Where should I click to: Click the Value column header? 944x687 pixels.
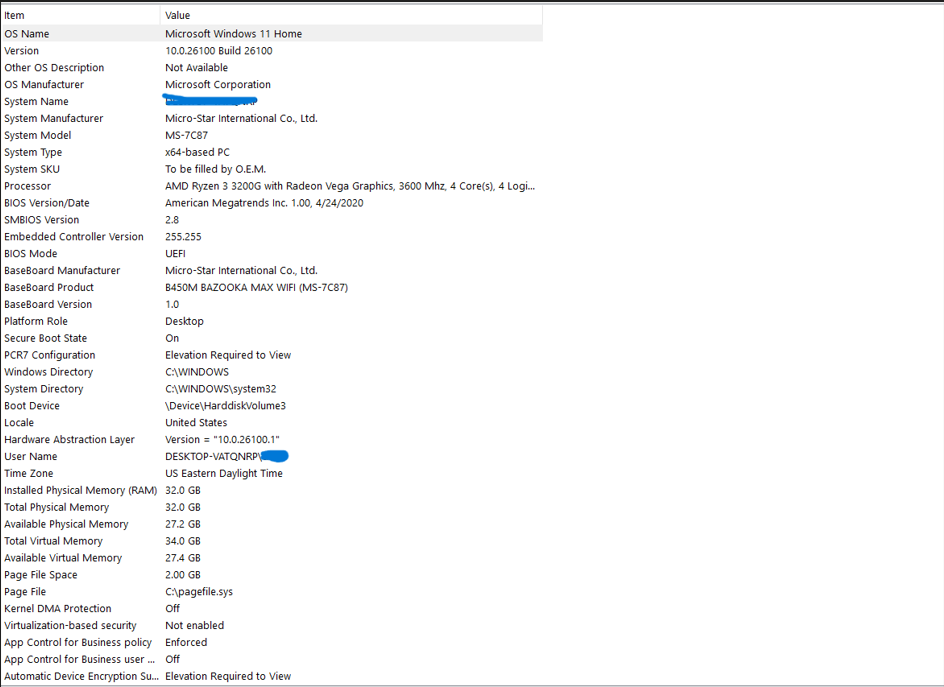352,15
